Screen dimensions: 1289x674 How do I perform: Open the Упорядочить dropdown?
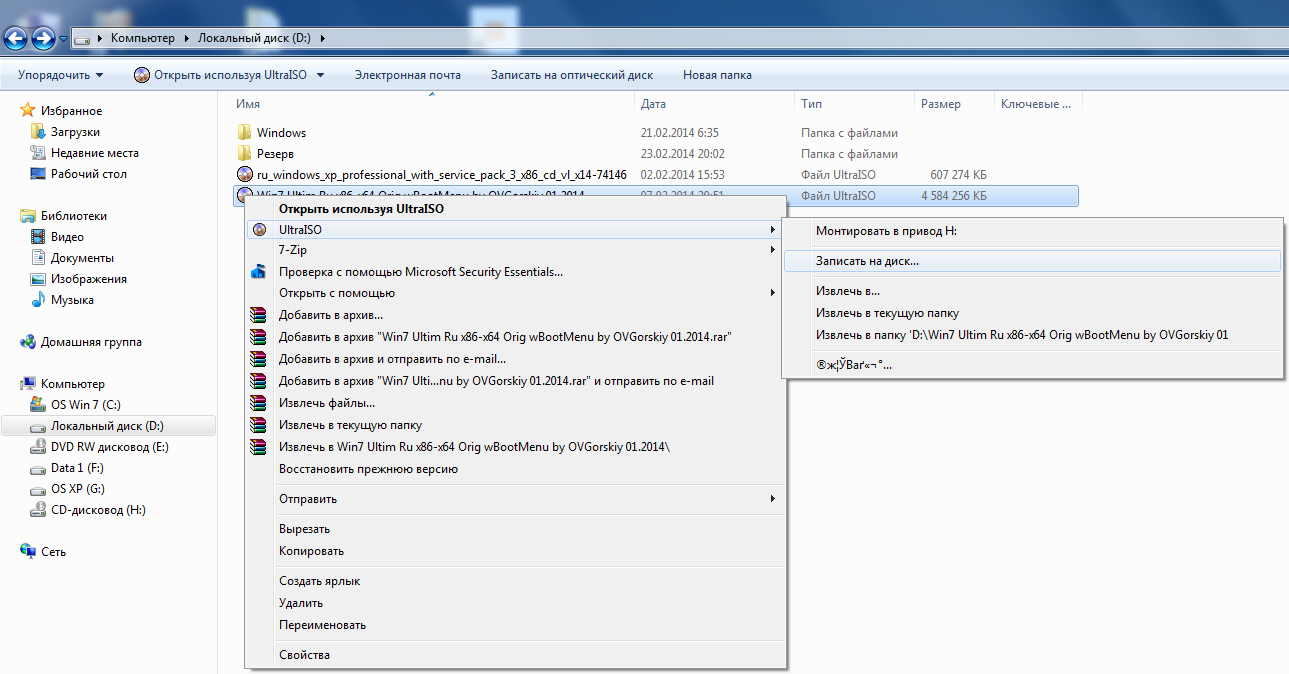click(x=60, y=75)
